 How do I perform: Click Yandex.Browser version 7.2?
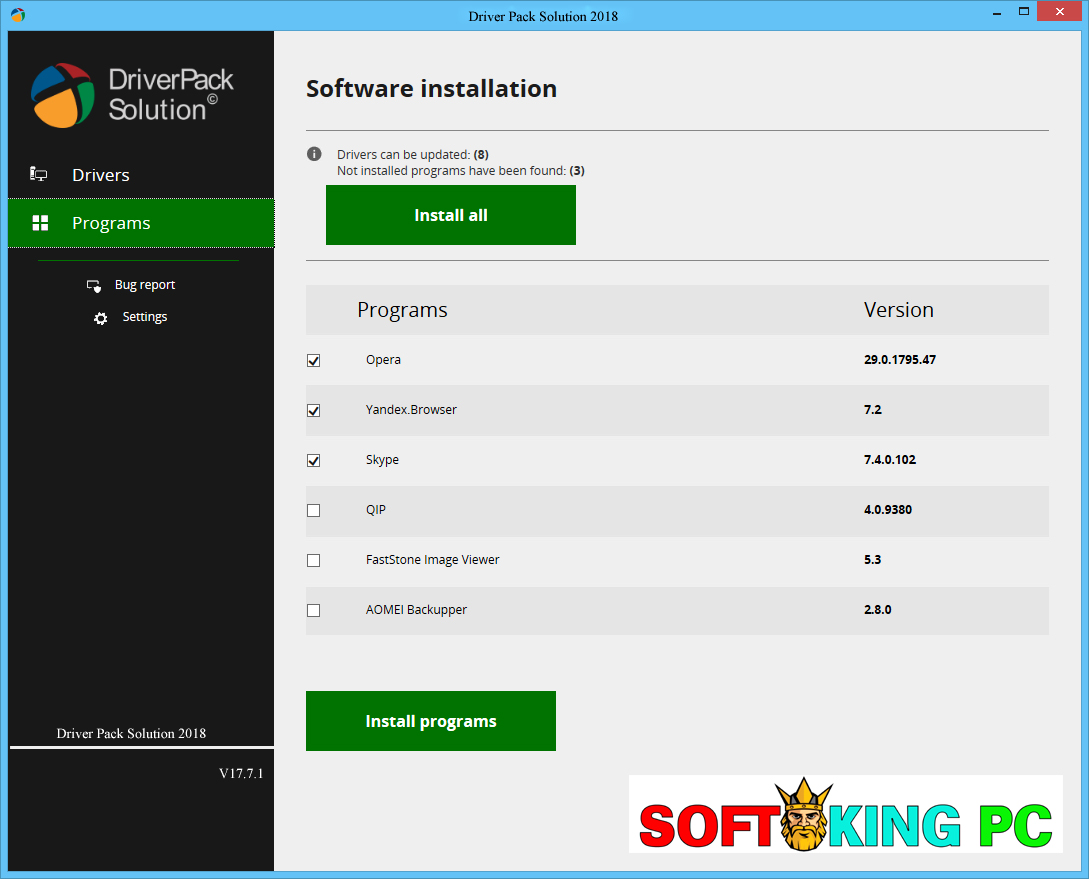pyautogui.click(x=872, y=410)
